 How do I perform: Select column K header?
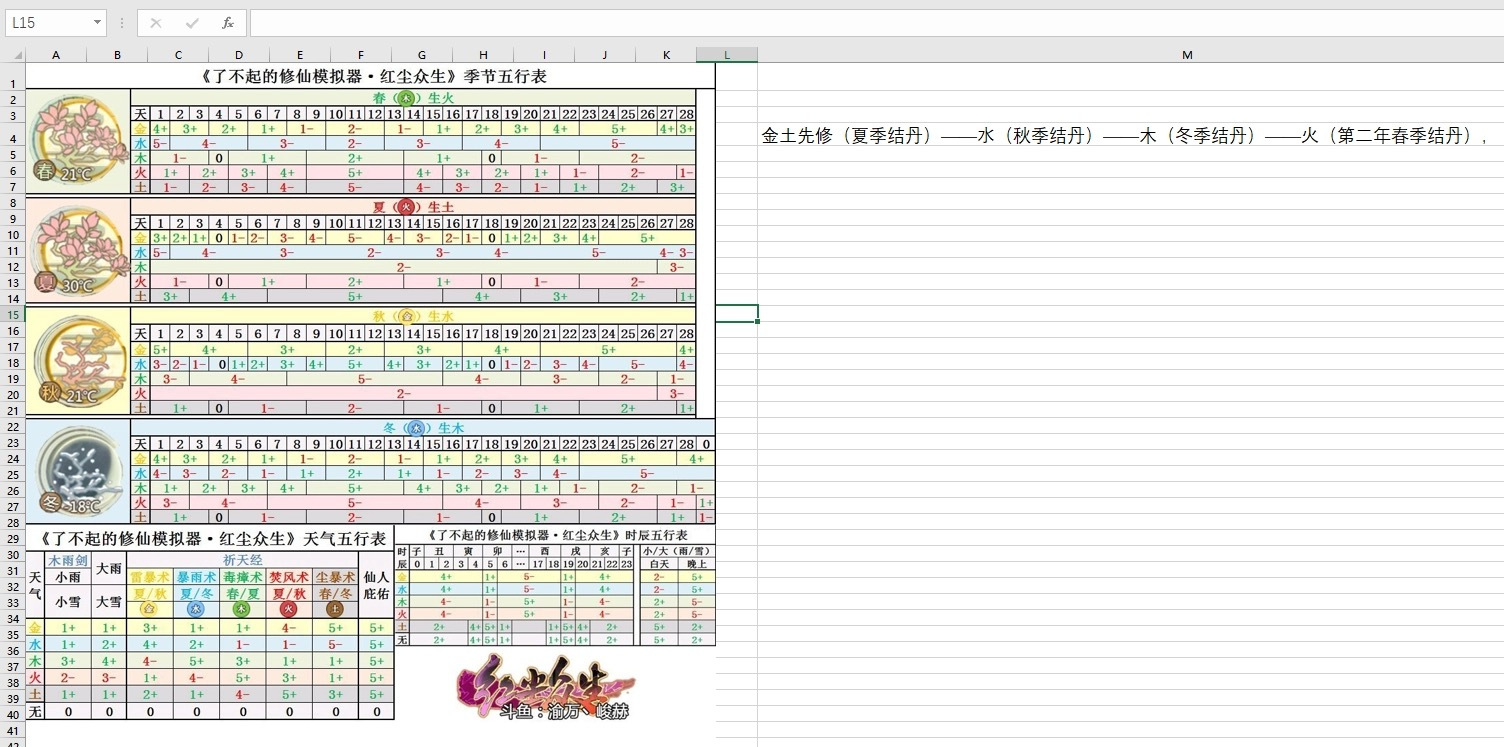666,55
